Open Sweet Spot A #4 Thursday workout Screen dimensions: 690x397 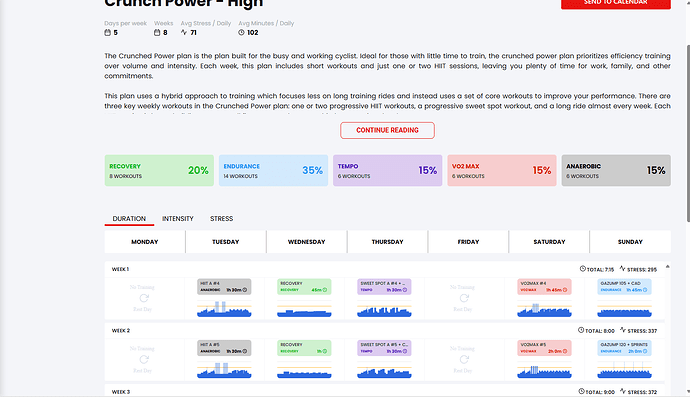click(384, 287)
